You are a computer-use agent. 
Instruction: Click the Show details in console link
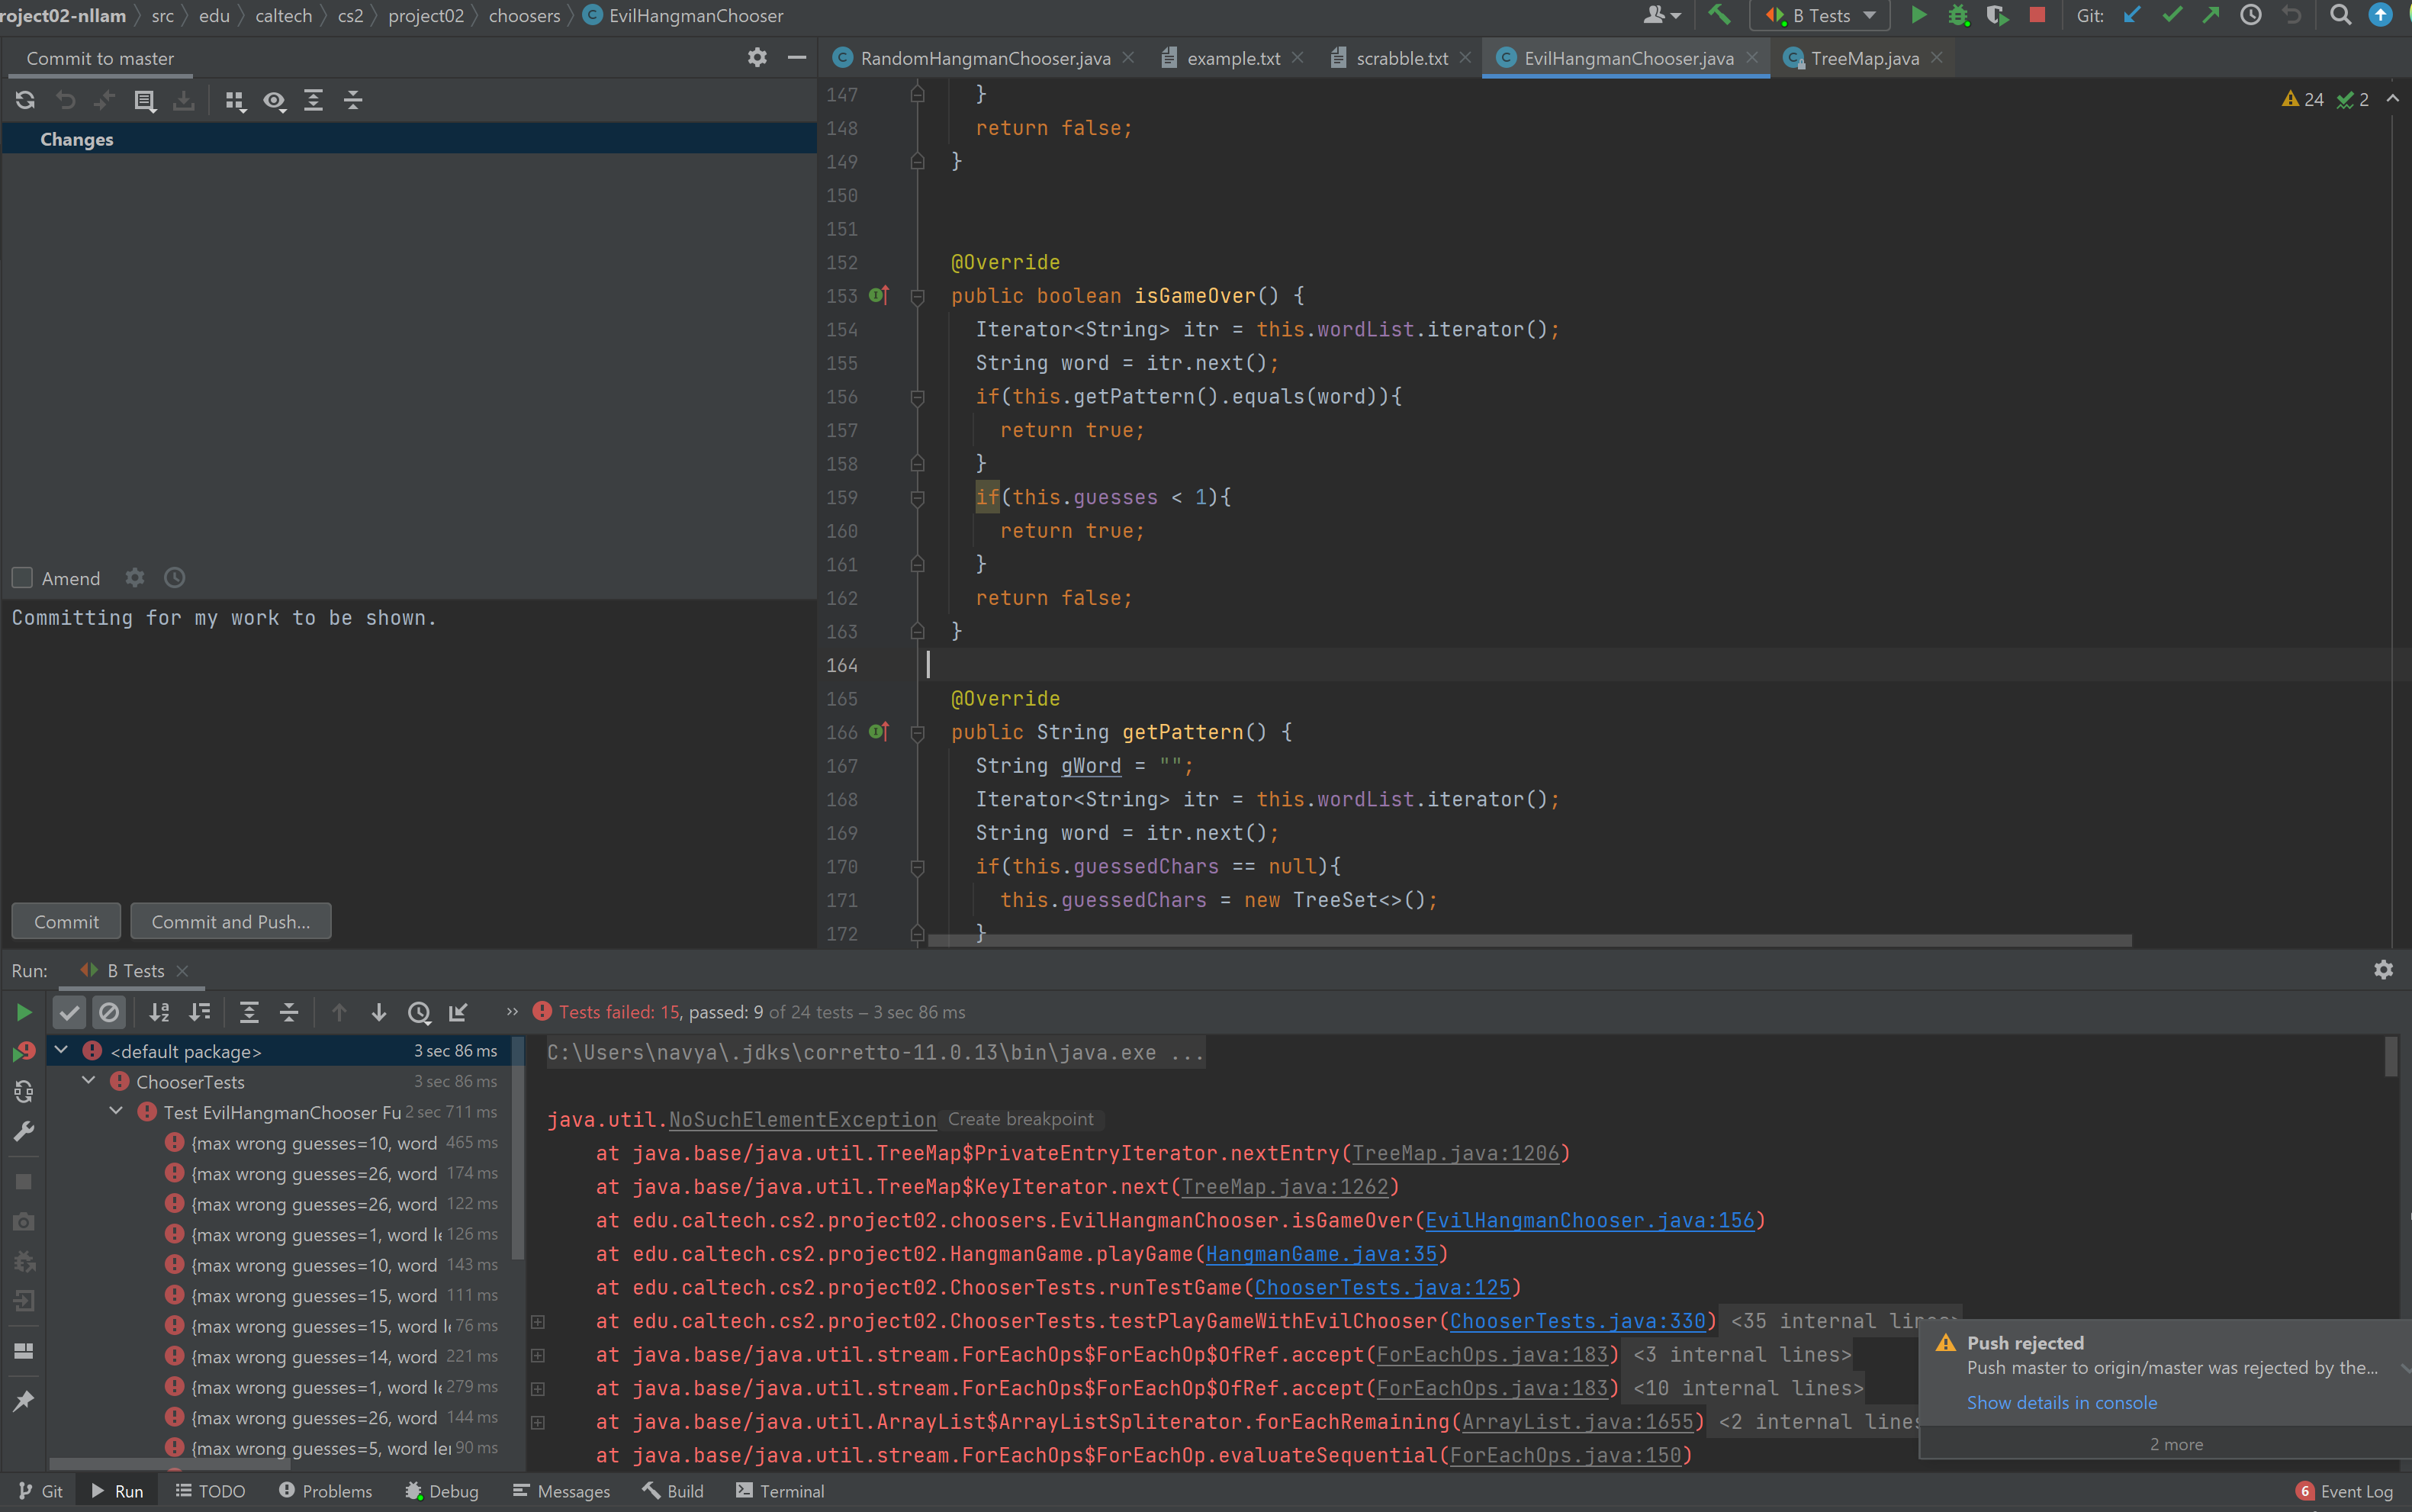point(2061,1402)
